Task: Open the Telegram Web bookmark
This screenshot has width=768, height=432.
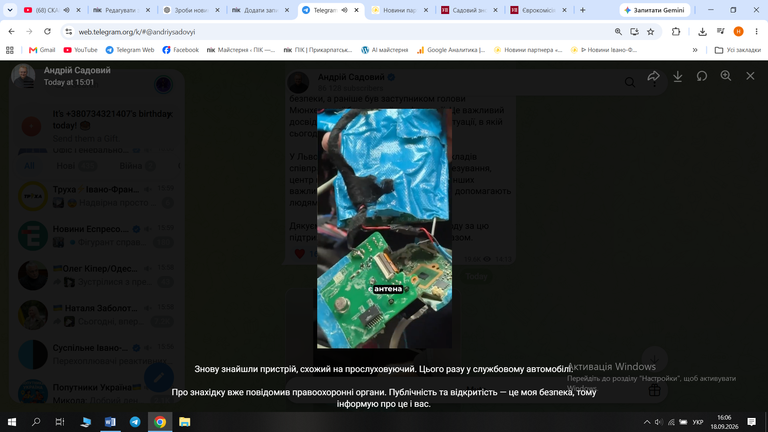Action: coord(130,50)
